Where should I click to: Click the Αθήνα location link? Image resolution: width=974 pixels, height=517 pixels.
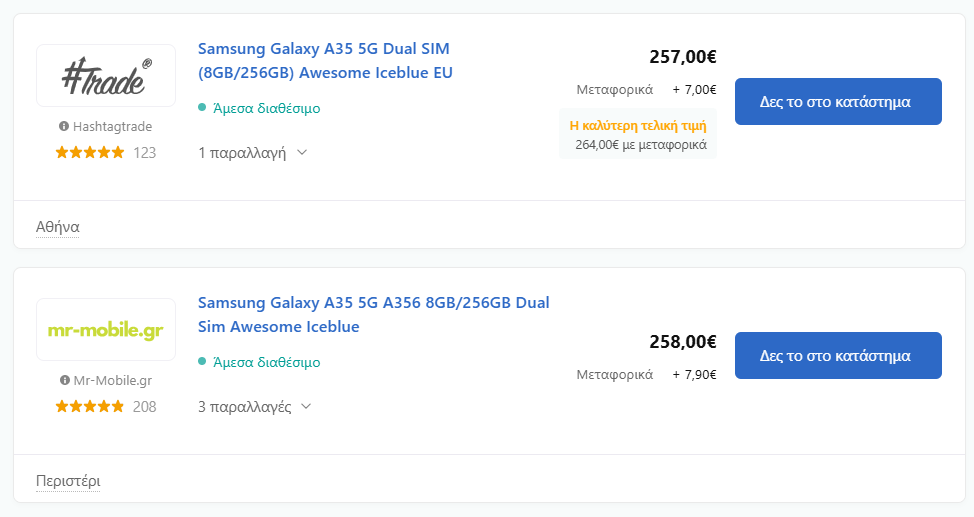click(58, 227)
